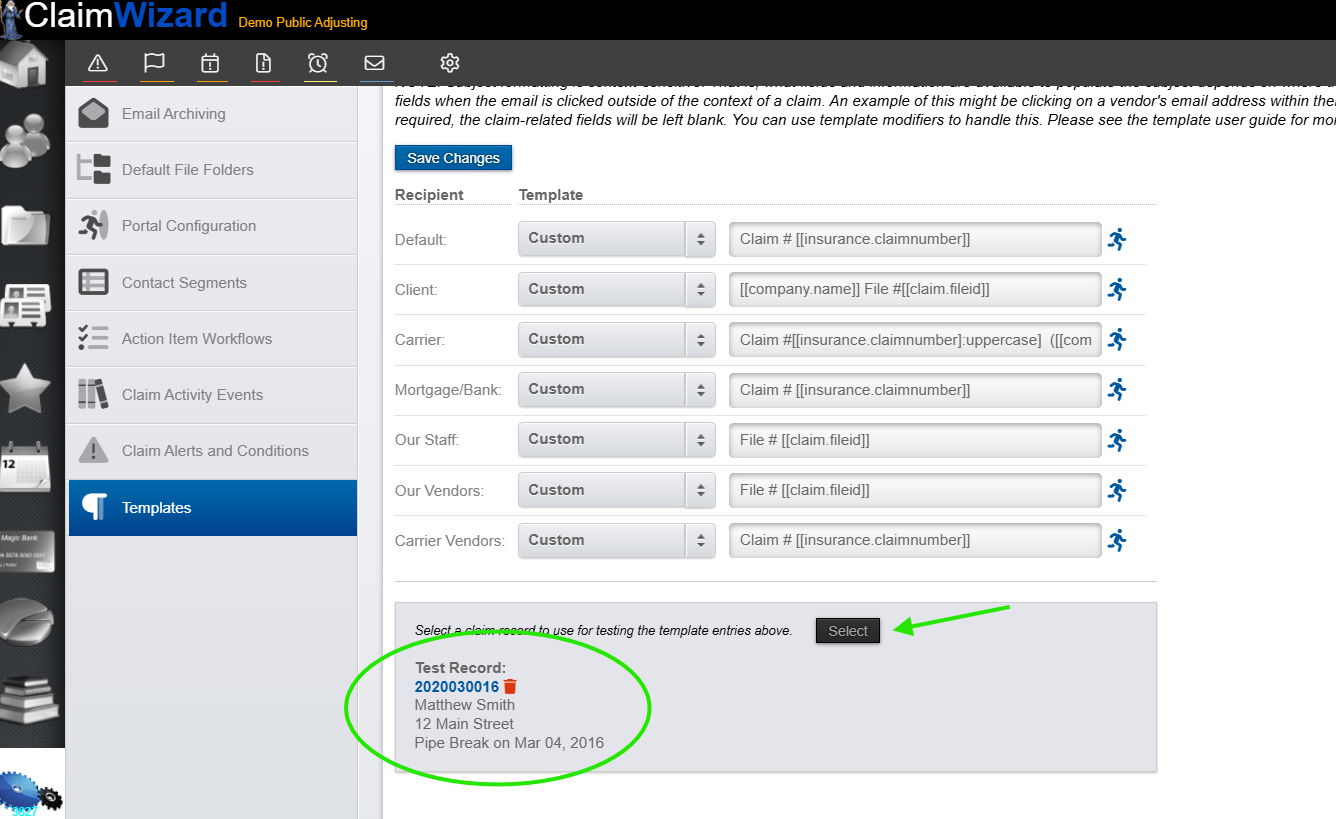Edit the Carrier subject template field
Viewport: 1336px width, 819px height.
click(915, 339)
